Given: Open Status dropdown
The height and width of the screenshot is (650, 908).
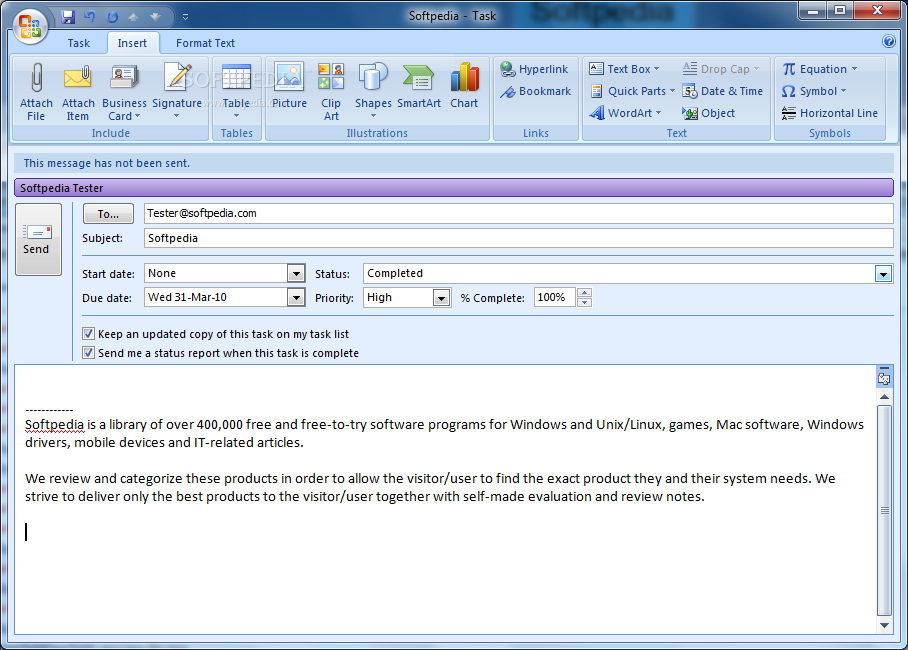Looking at the screenshot, I should [x=883, y=274].
